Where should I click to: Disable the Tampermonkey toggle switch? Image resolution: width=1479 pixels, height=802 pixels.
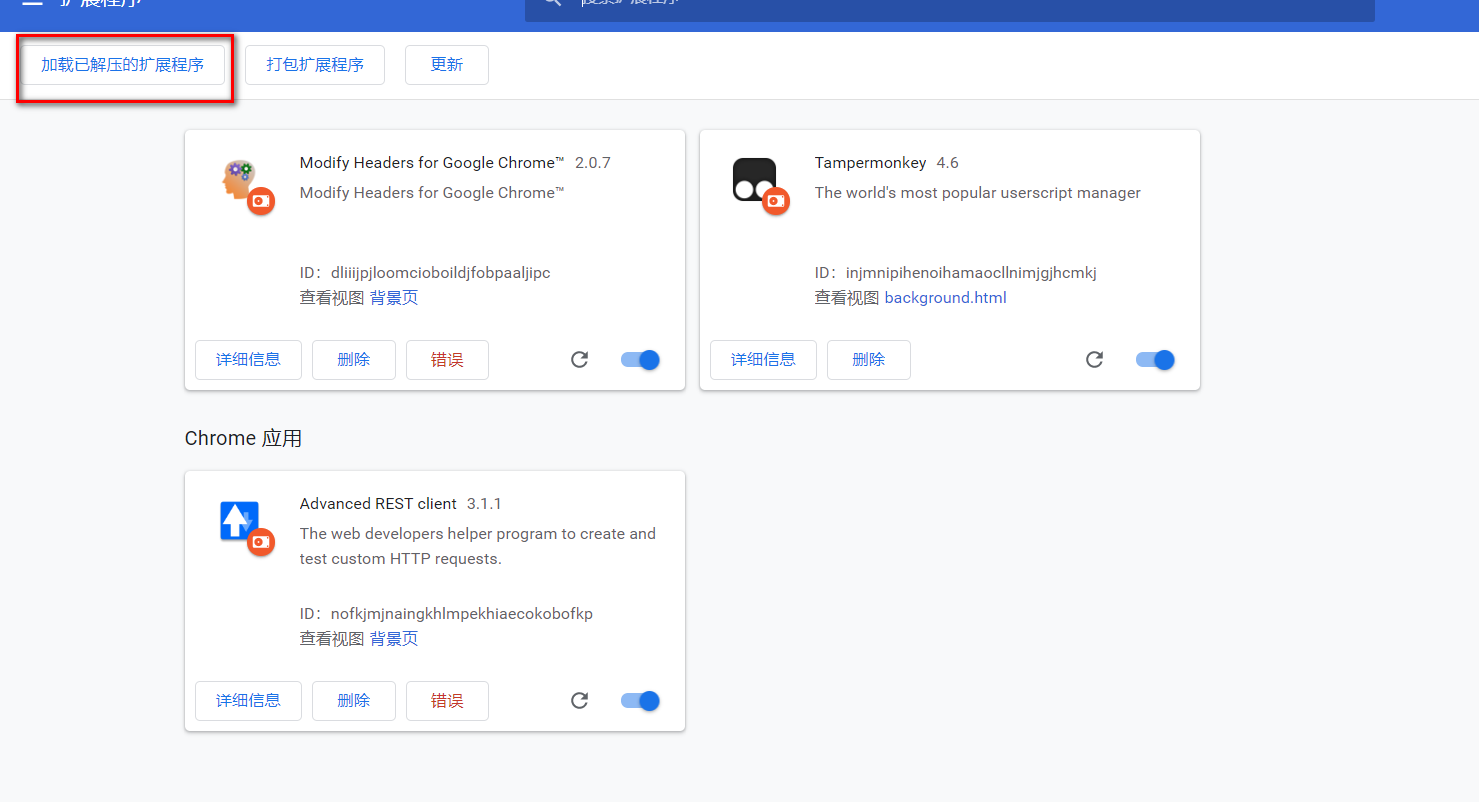click(1155, 360)
